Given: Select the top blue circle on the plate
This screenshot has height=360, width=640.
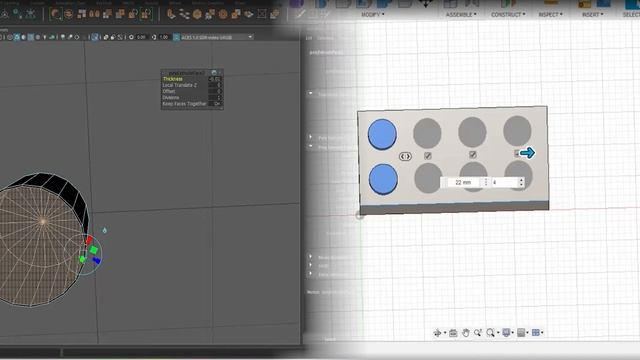Looking at the screenshot, I should click(382, 134).
